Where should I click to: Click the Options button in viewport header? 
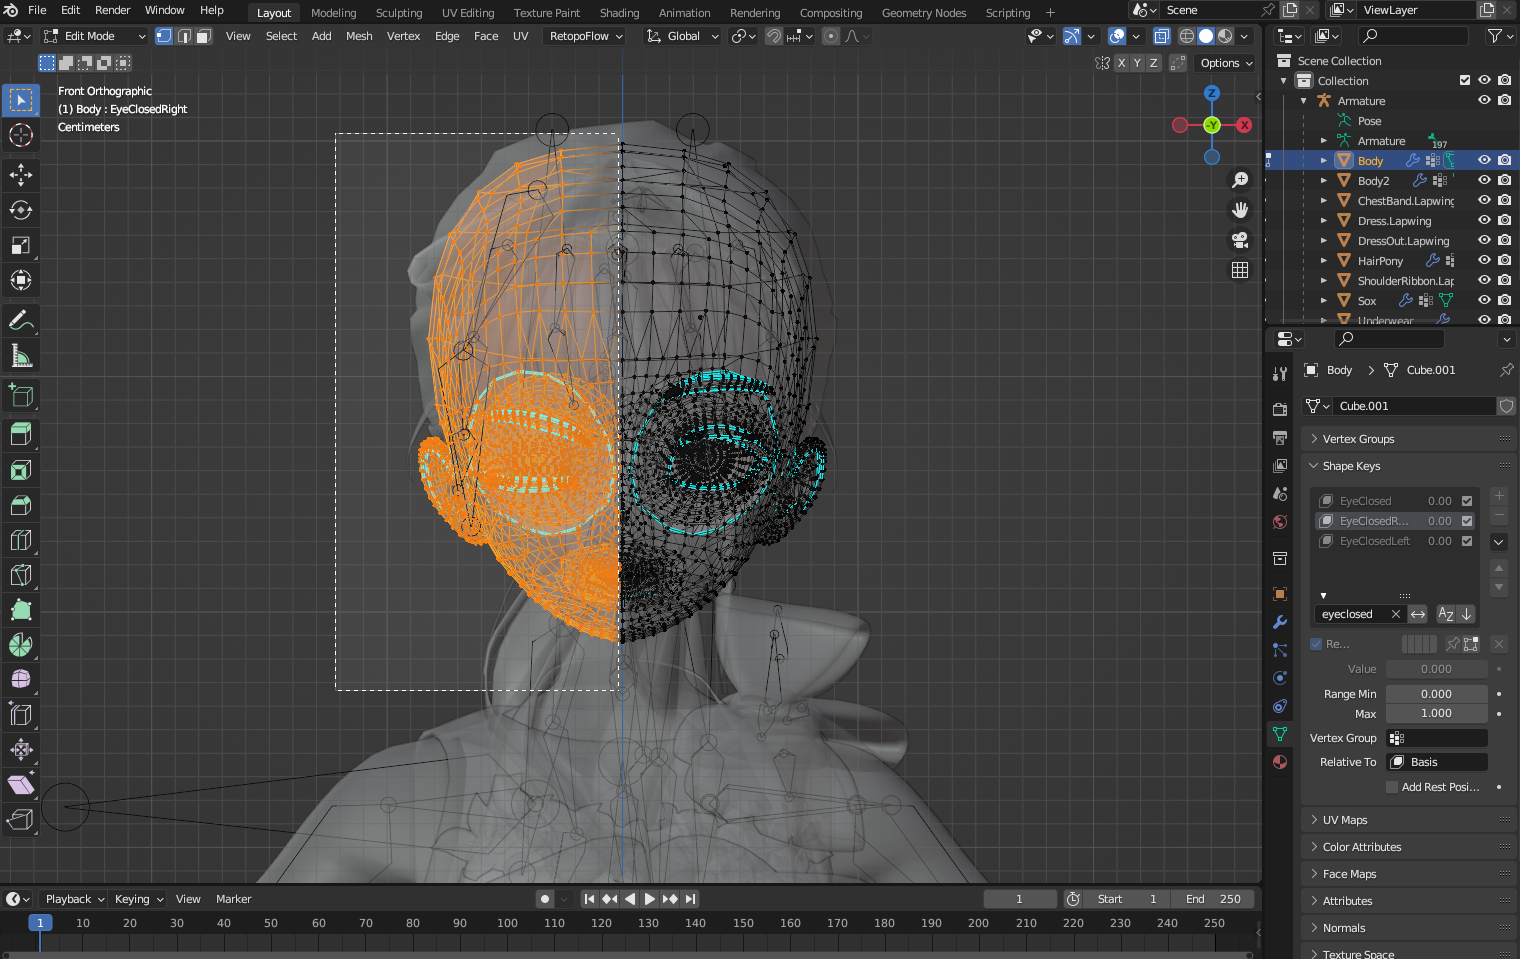click(x=1226, y=63)
